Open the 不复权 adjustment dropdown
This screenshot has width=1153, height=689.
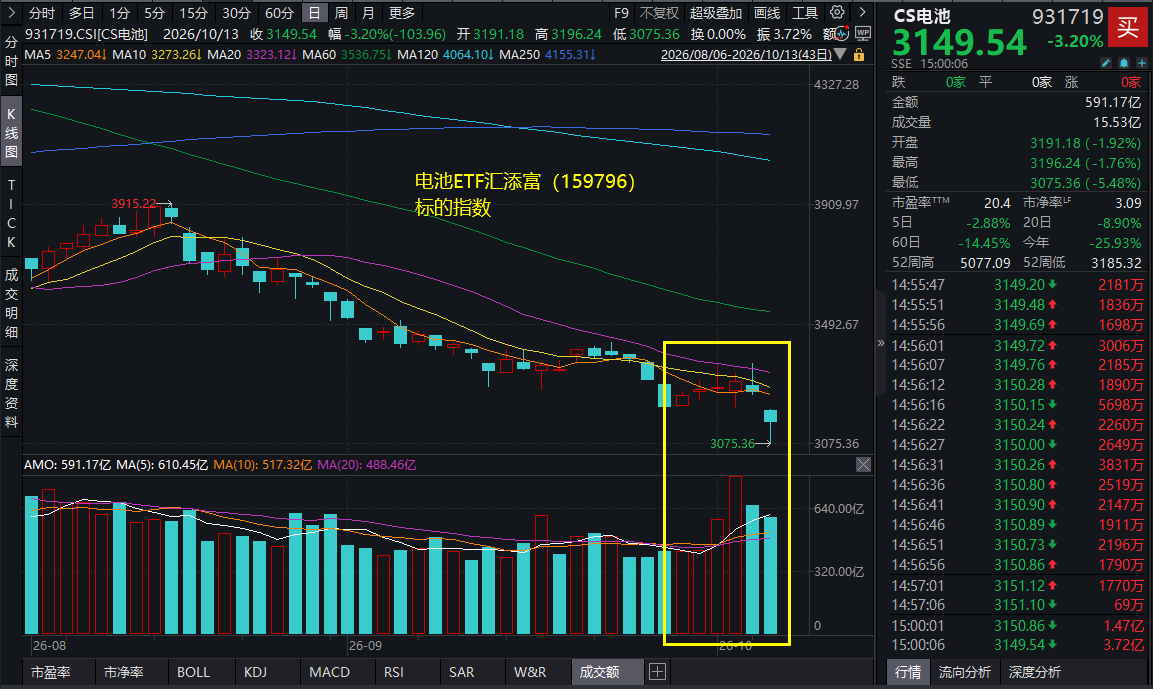pos(659,13)
